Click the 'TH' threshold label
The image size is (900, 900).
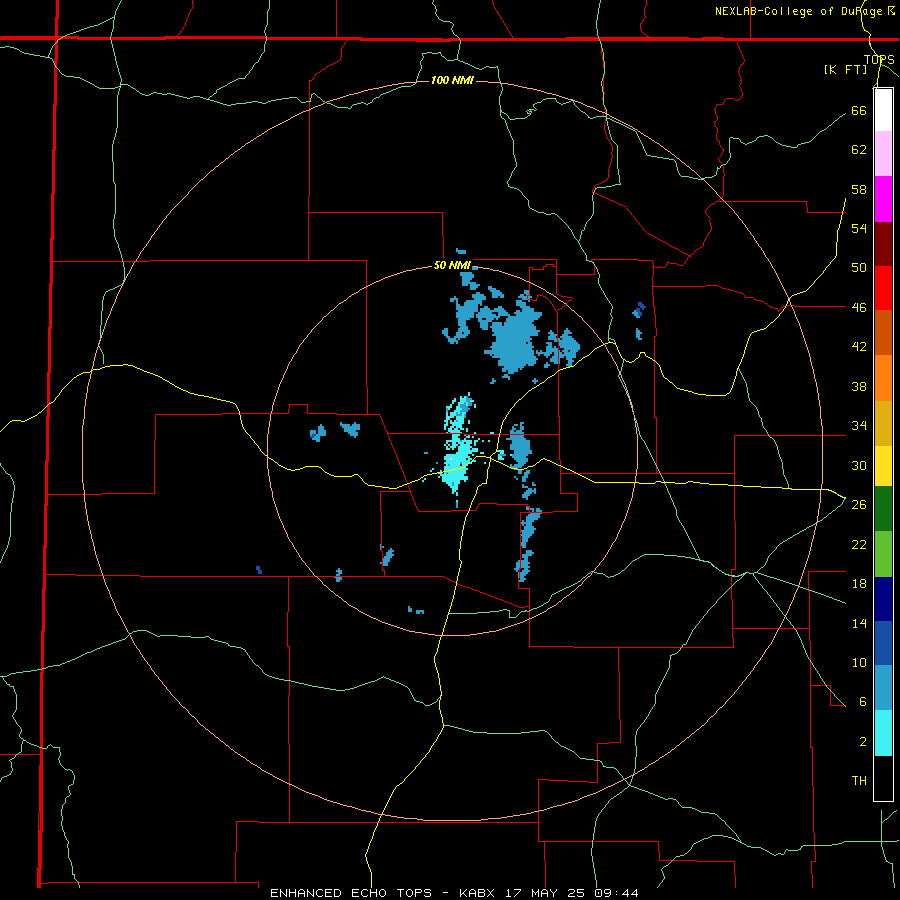click(859, 781)
